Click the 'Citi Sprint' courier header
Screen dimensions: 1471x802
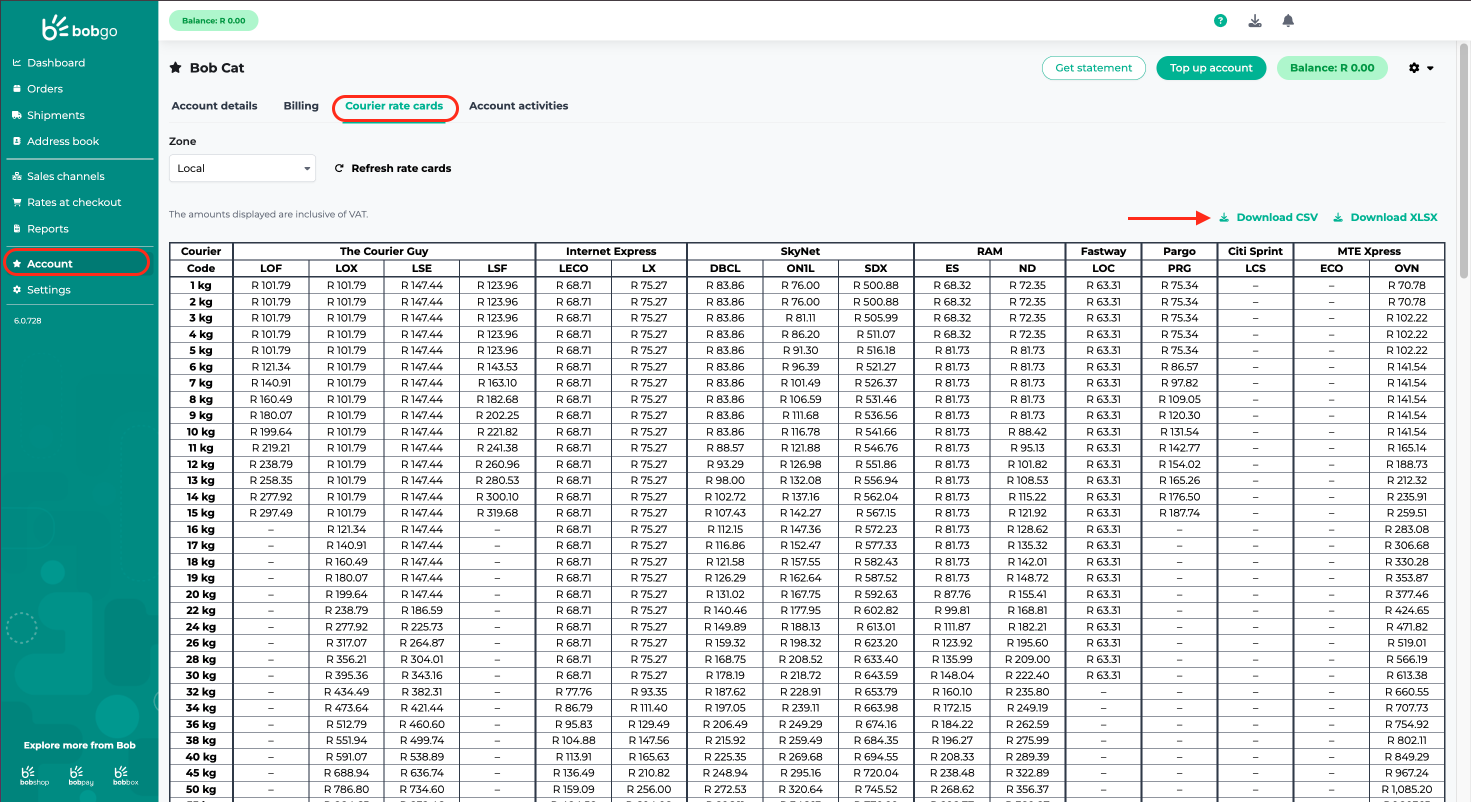coord(1255,251)
